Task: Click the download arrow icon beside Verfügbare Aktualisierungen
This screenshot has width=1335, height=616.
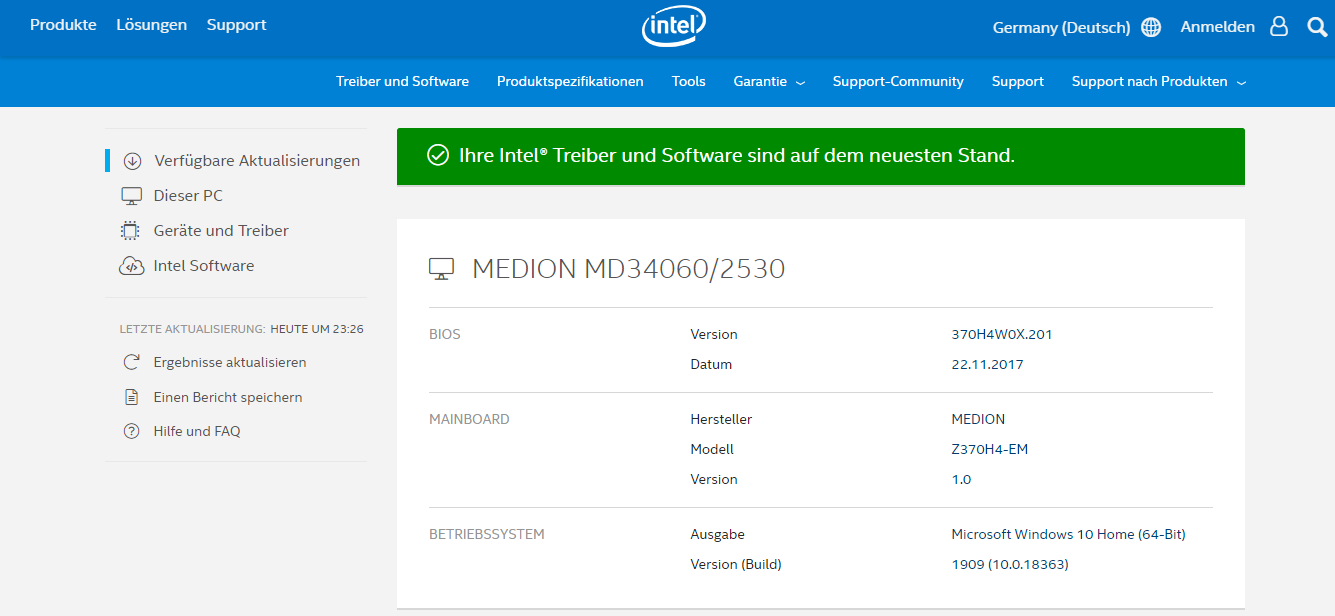Action: point(132,161)
